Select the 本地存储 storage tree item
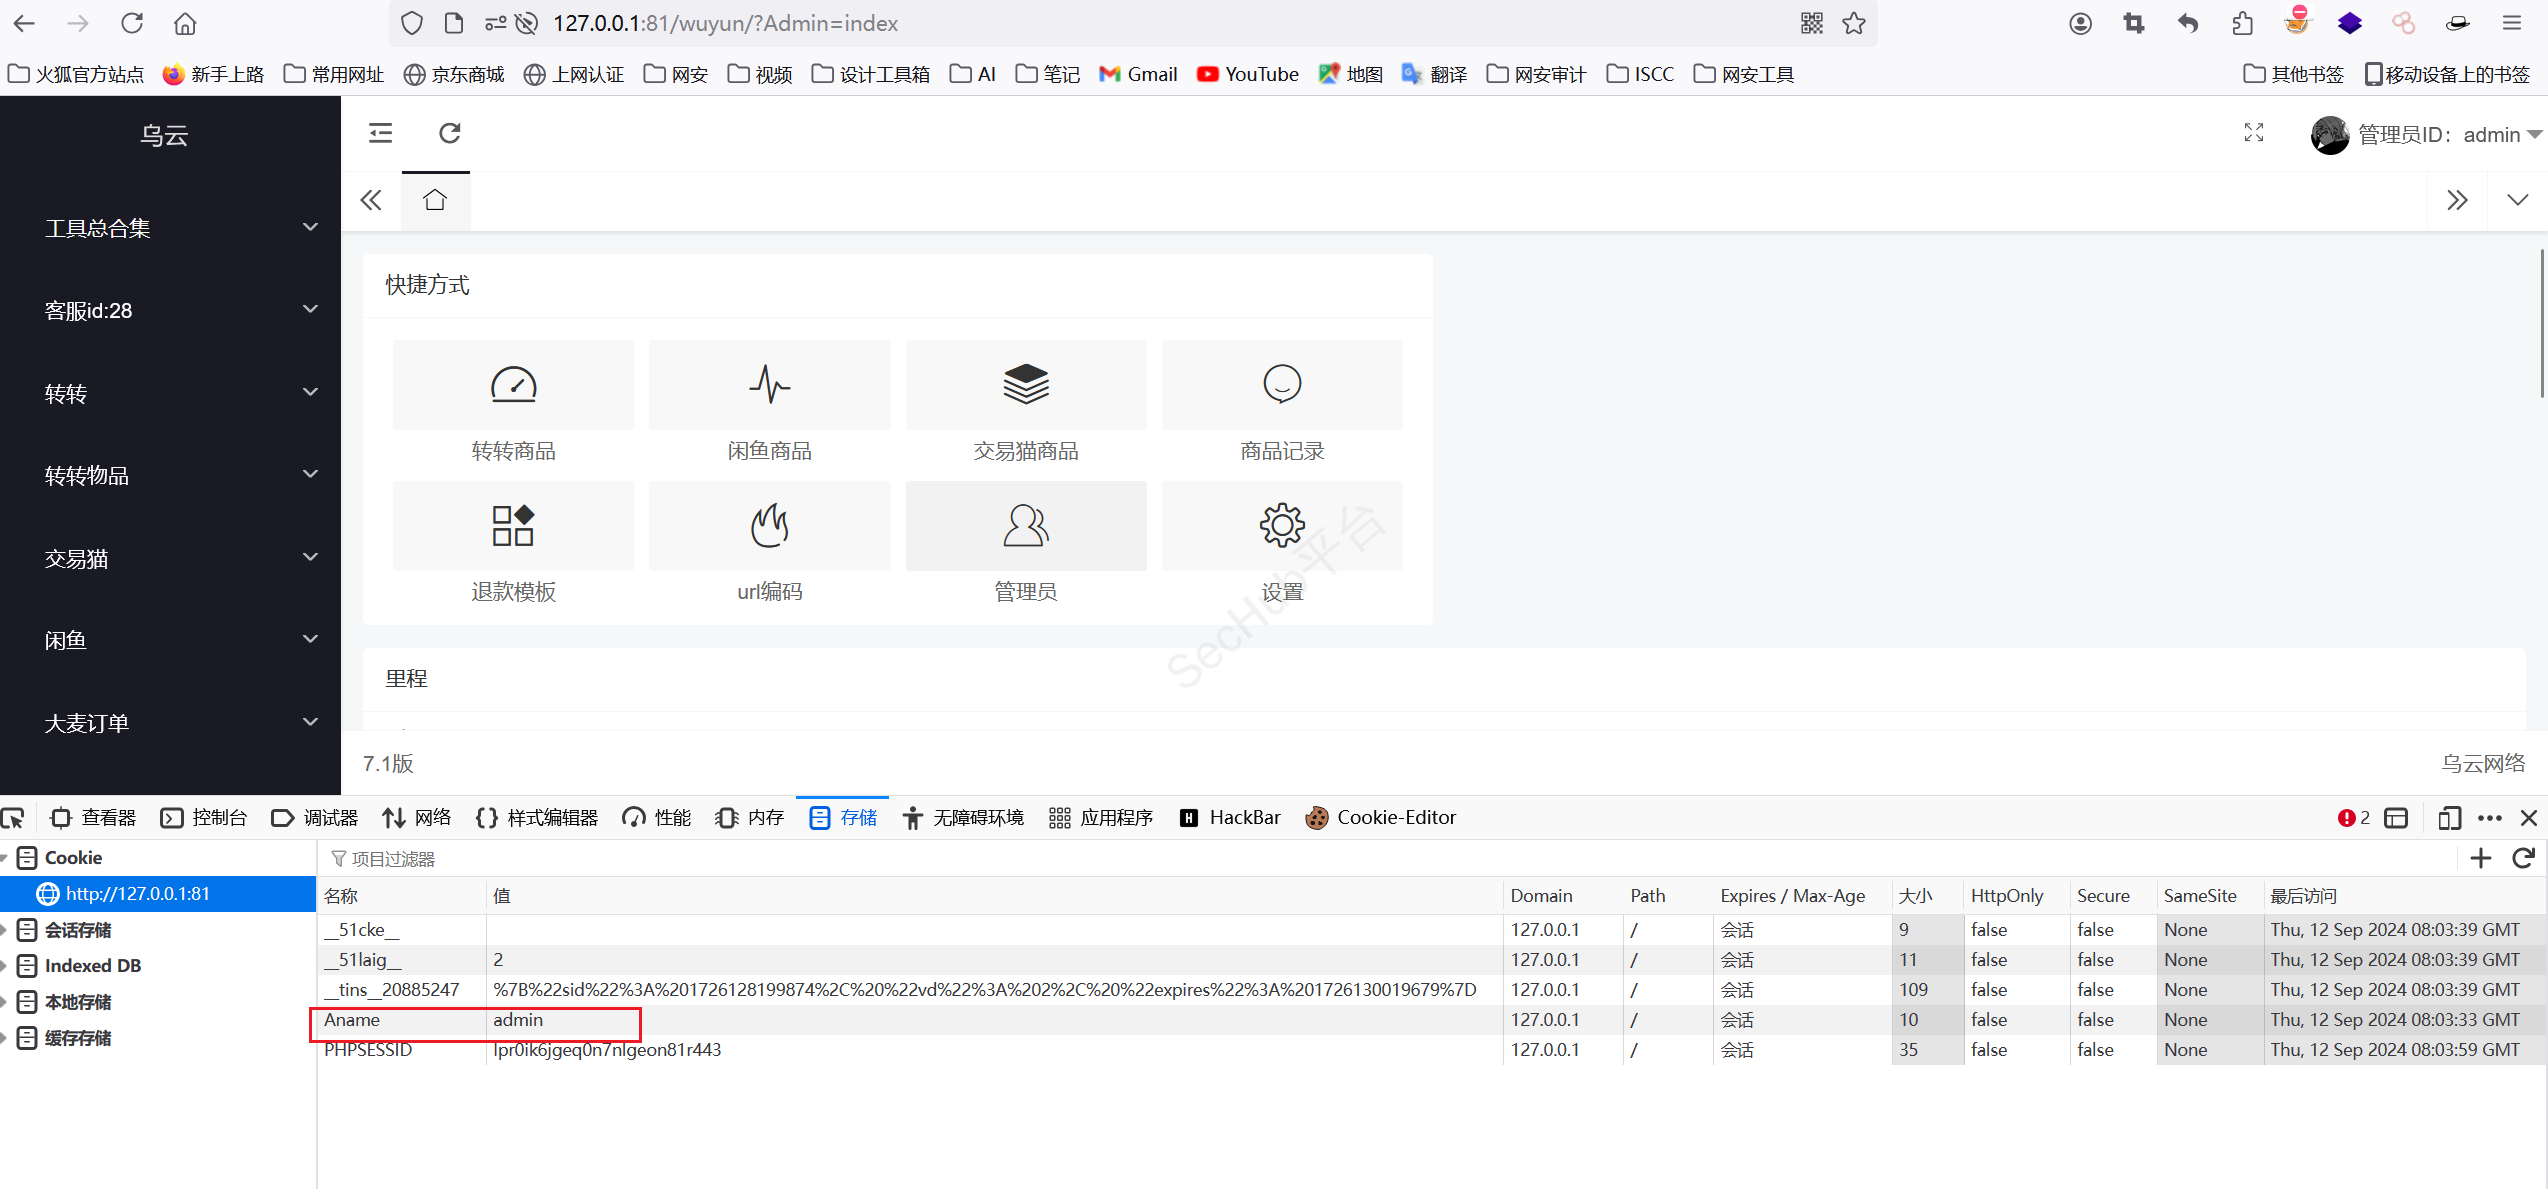2548x1189 pixels. click(78, 1002)
